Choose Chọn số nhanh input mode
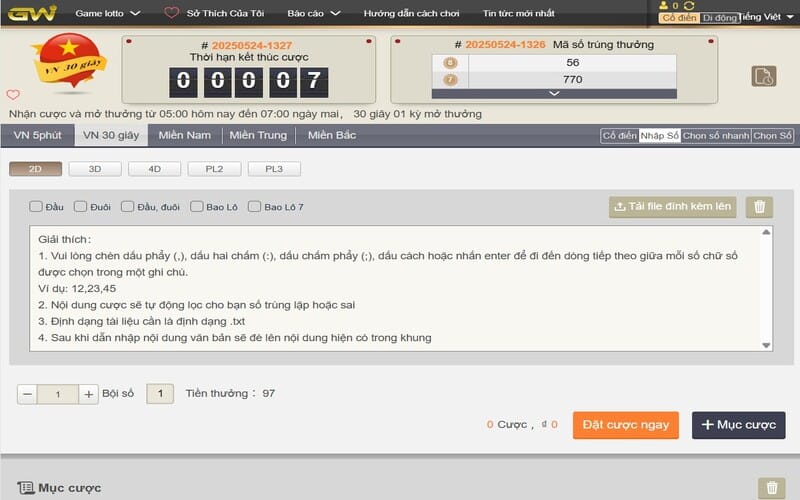This screenshot has width=800, height=500. click(716, 136)
